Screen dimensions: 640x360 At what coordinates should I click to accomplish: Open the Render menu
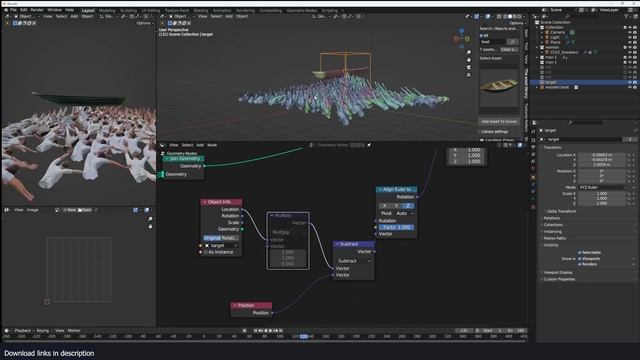click(x=37, y=10)
